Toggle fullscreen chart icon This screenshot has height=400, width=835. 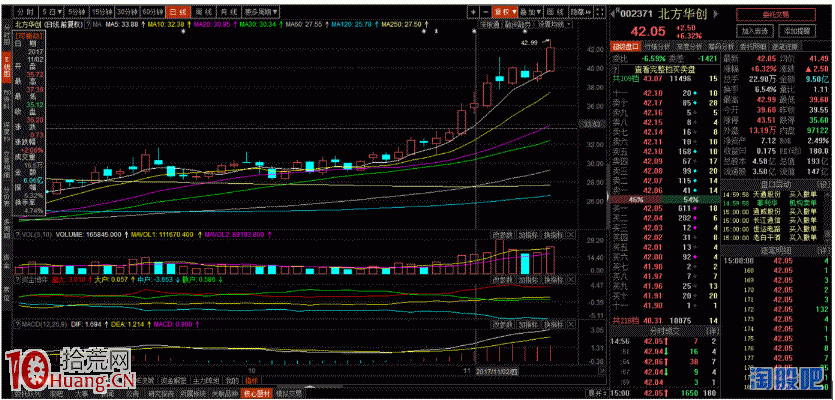(600, 12)
